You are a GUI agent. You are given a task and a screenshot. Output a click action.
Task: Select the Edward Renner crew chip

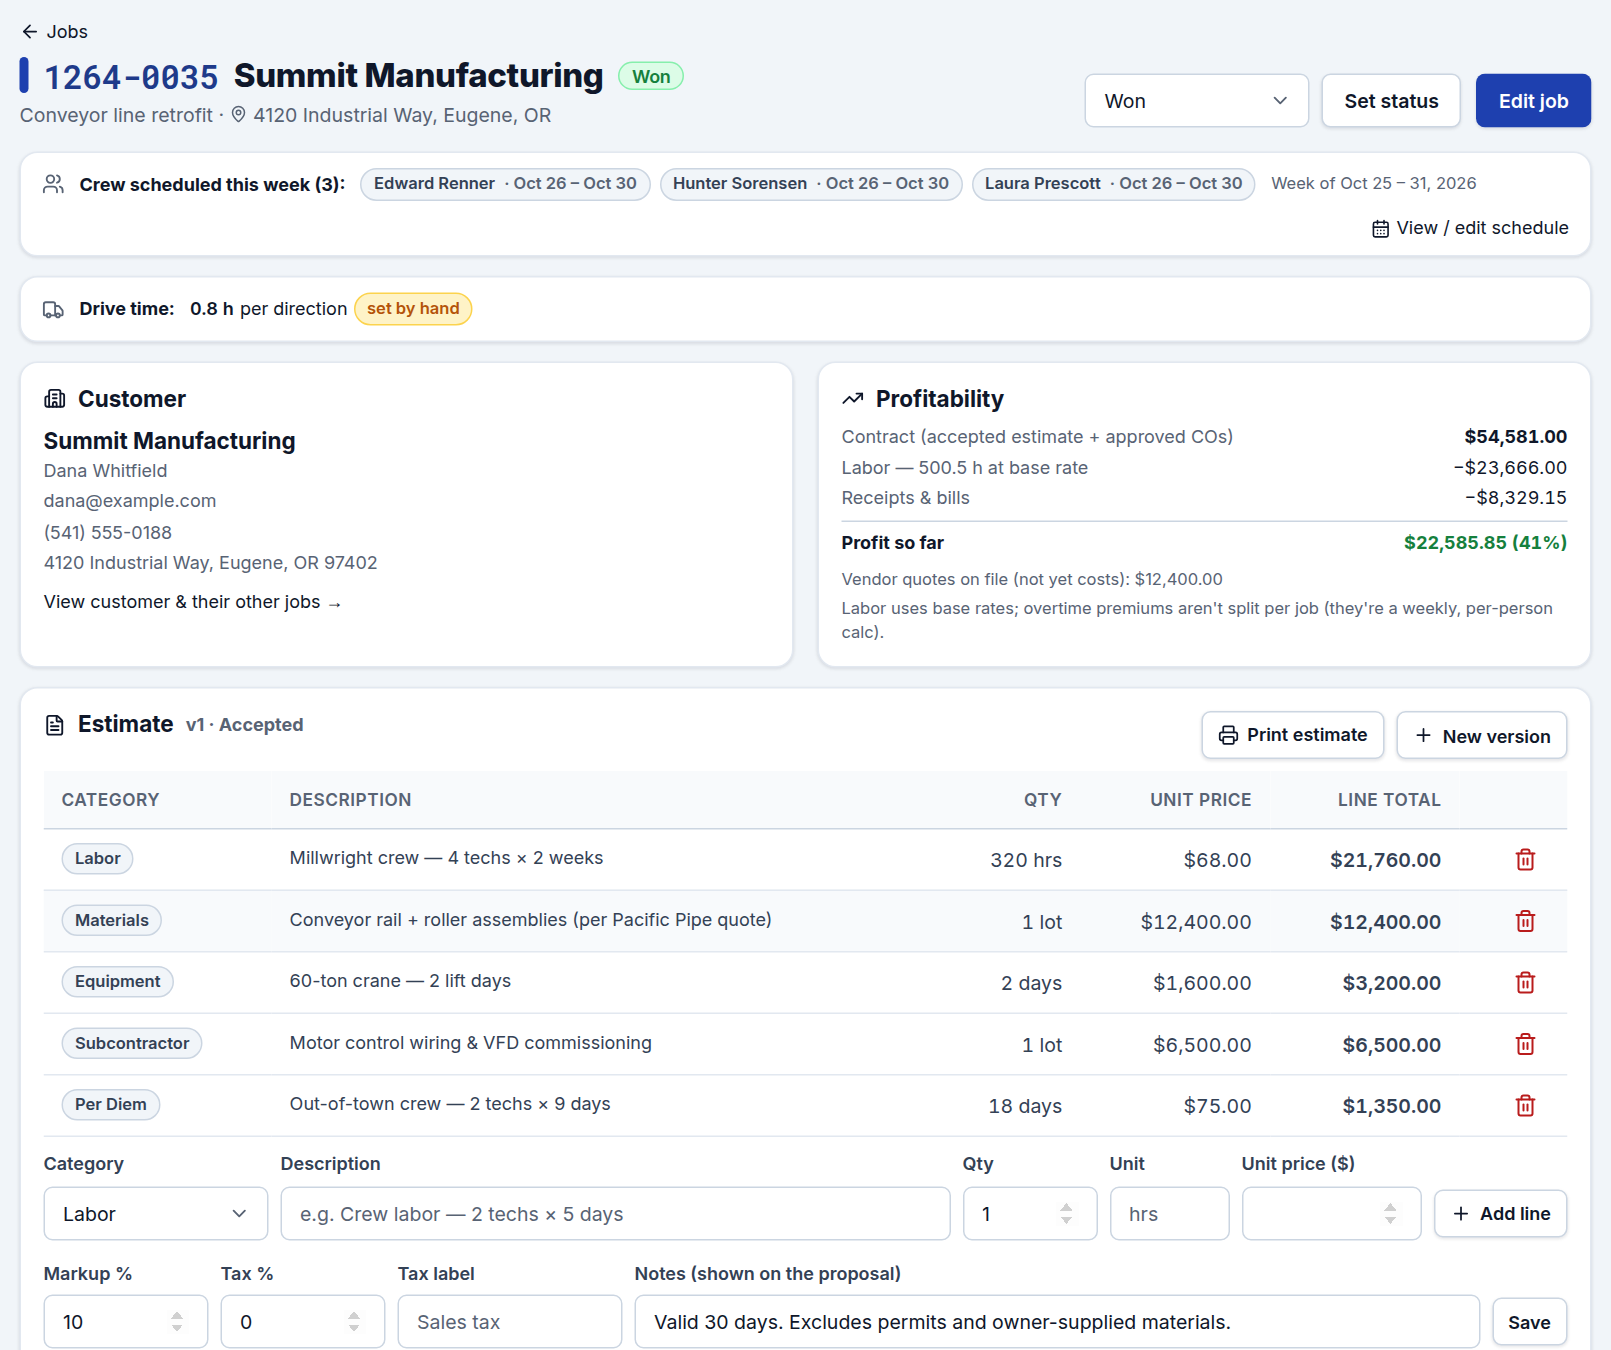pos(505,184)
